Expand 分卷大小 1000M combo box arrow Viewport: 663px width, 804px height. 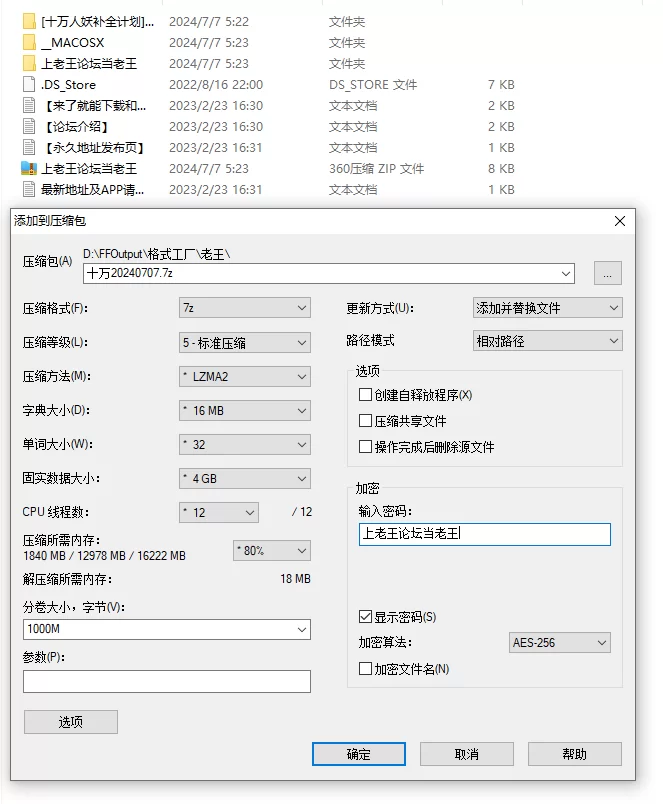(x=302, y=630)
